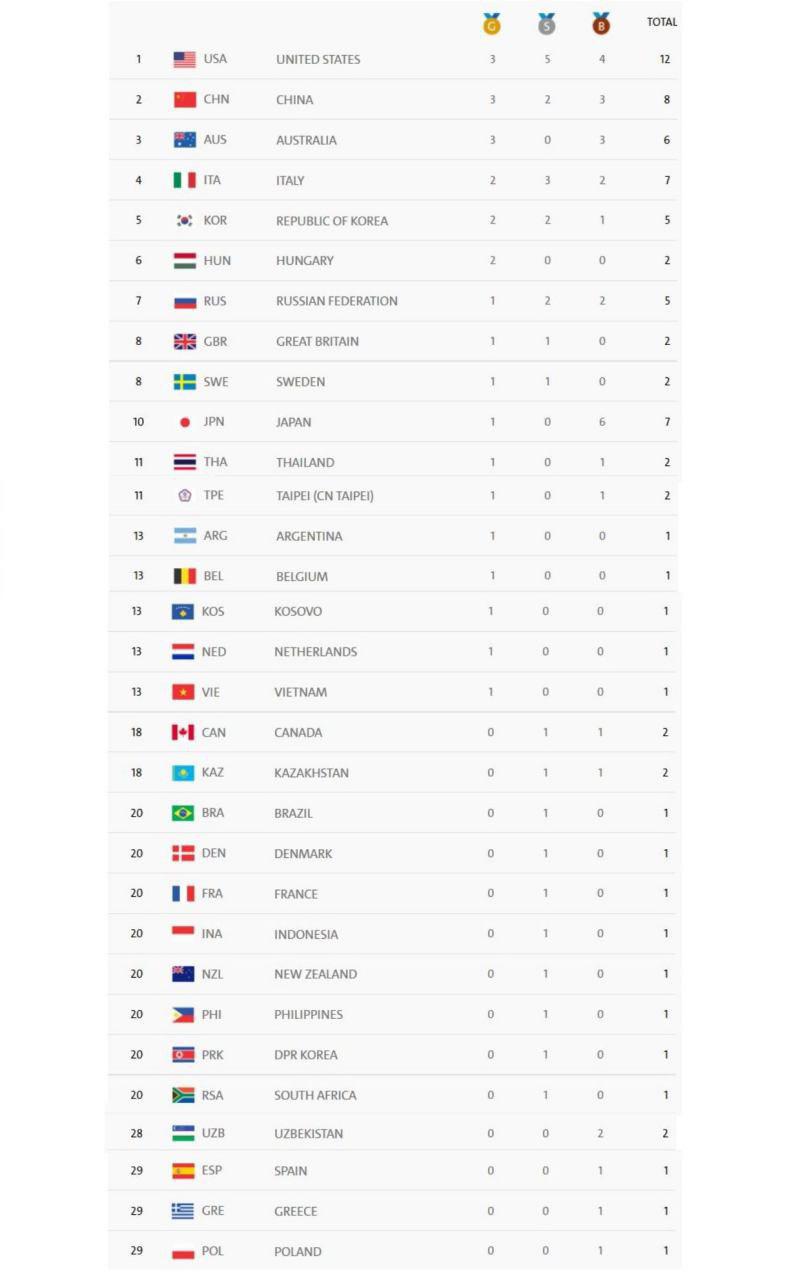Click the Japan flag icon
The width and height of the screenshot is (787, 1280).
(x=184, y=422)
